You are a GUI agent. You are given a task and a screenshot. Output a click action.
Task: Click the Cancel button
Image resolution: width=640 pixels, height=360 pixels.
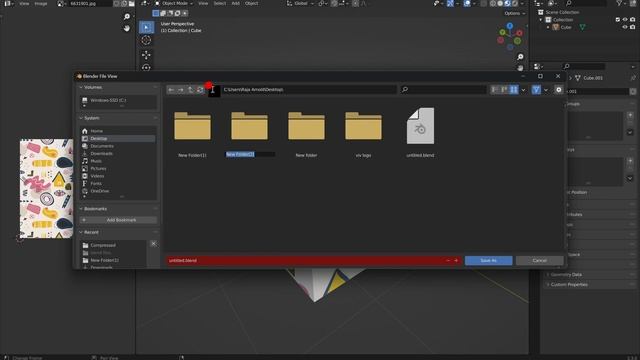540,260
